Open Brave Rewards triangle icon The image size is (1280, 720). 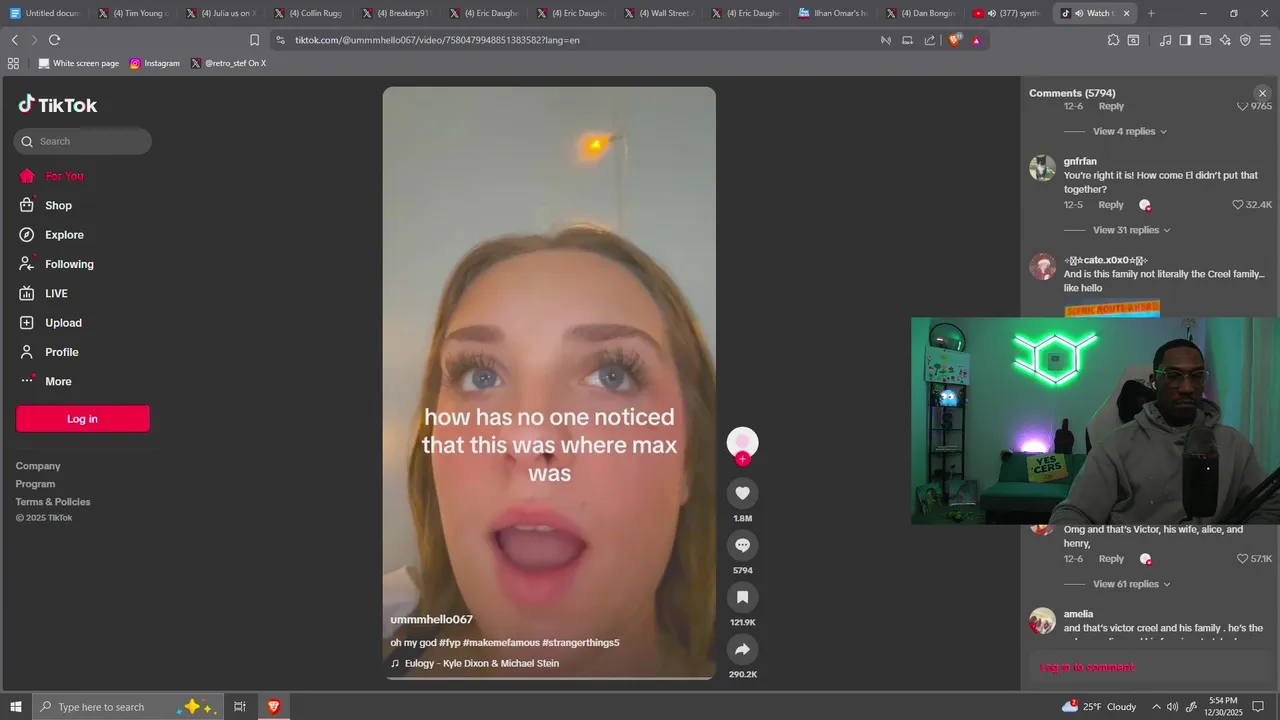point(976,40)
